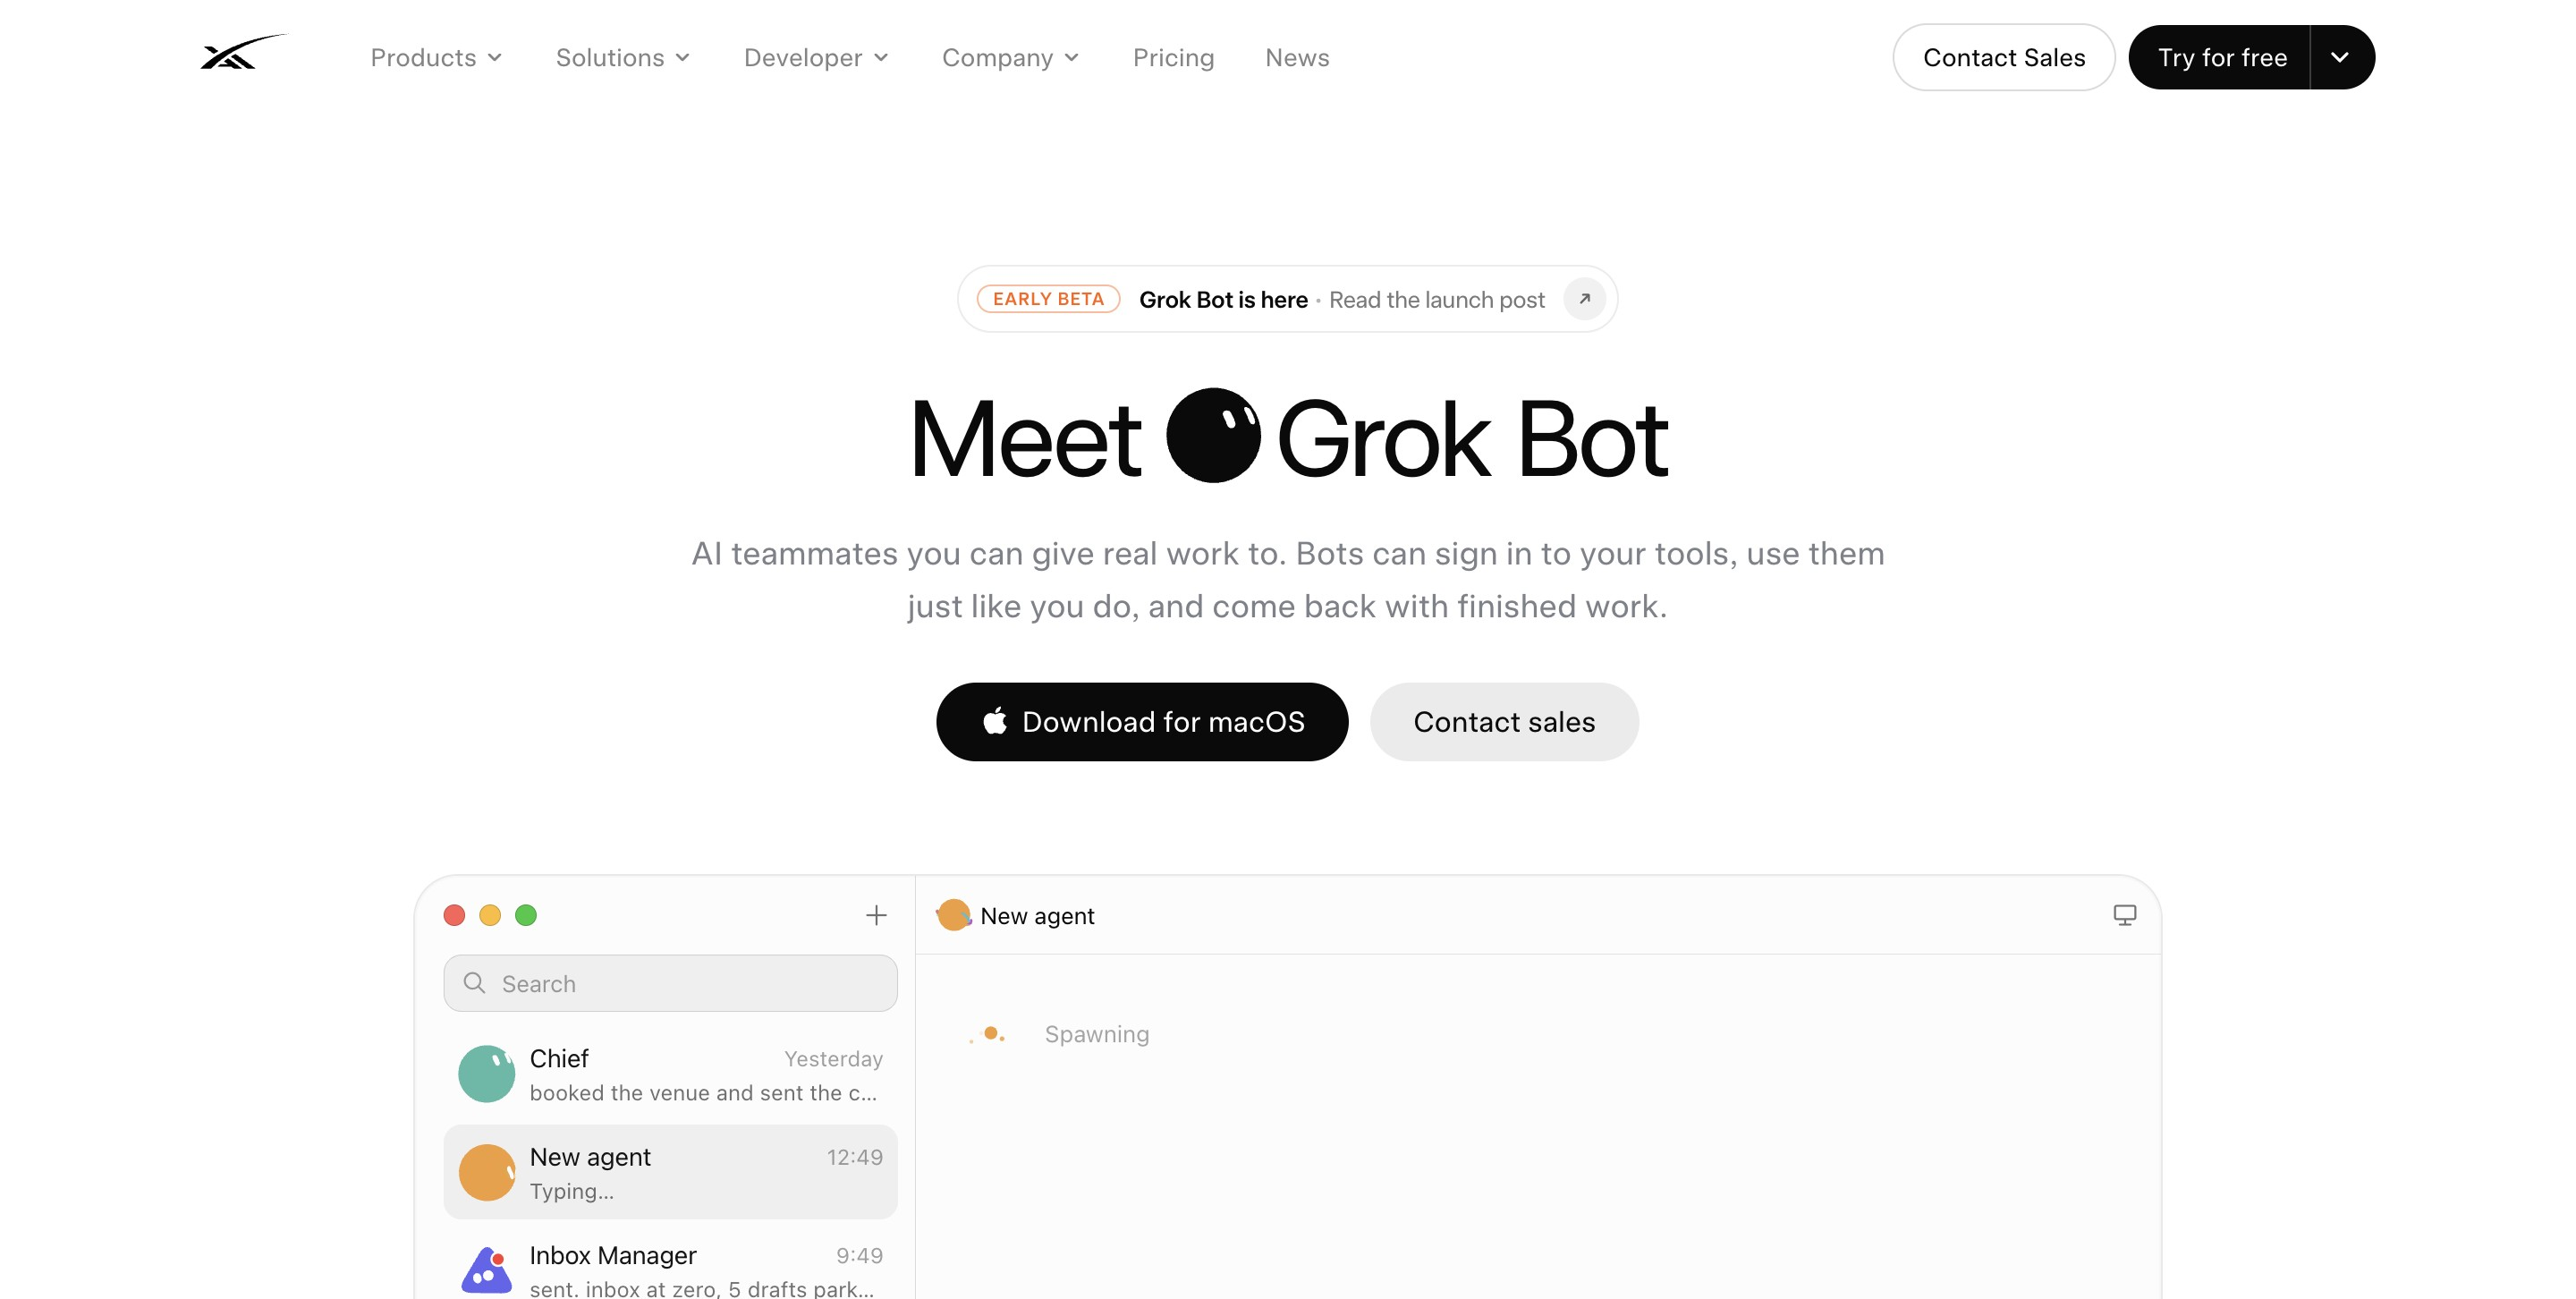Click the 'Meet Grok Bot' headline

[1288, 437]
